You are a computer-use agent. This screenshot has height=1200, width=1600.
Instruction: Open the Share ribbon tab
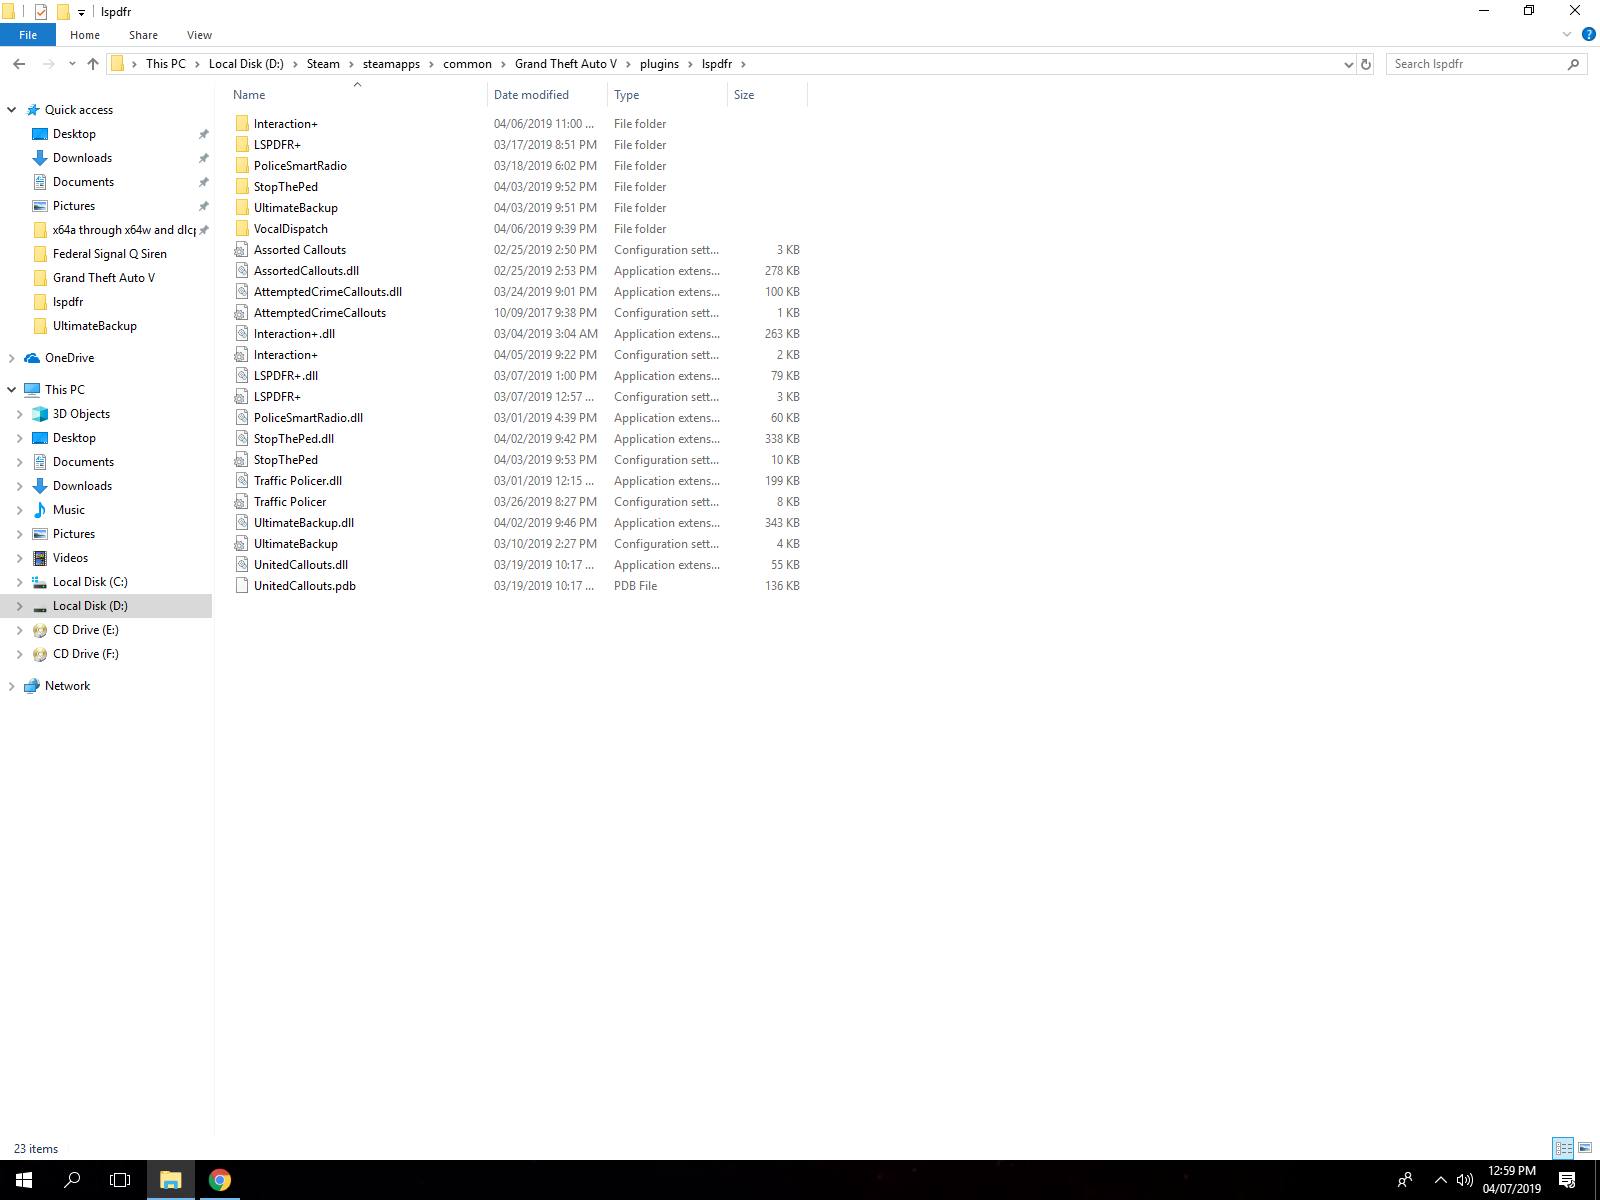pos(143,35)
